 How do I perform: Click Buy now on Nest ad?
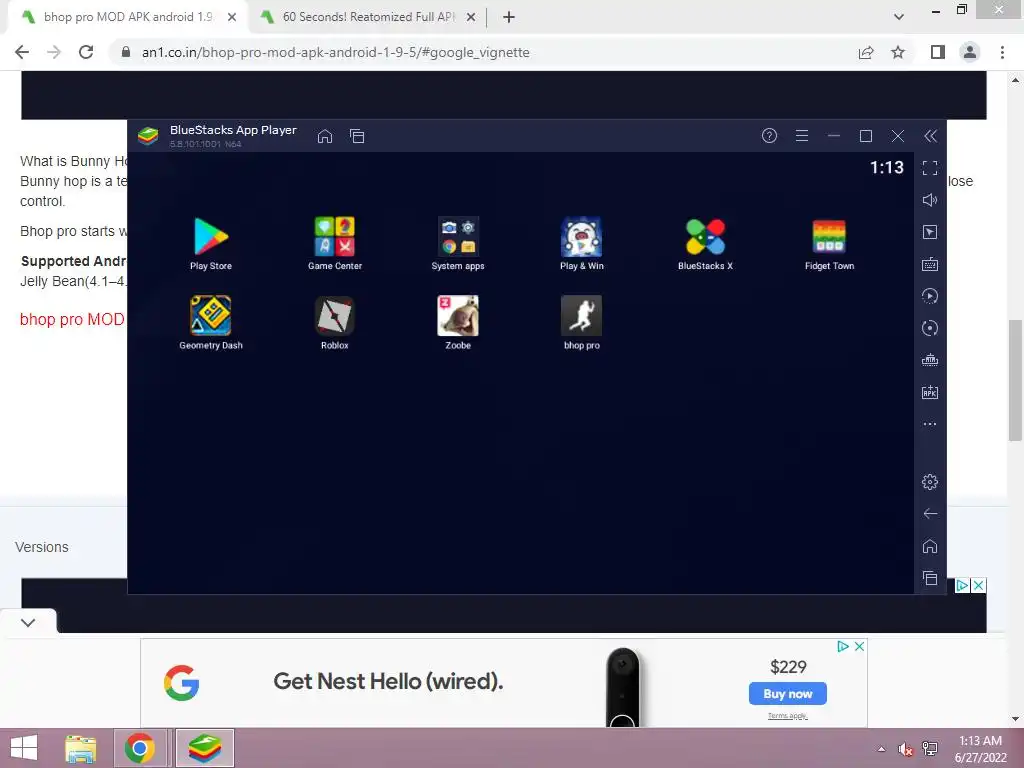tap(788, 694)
